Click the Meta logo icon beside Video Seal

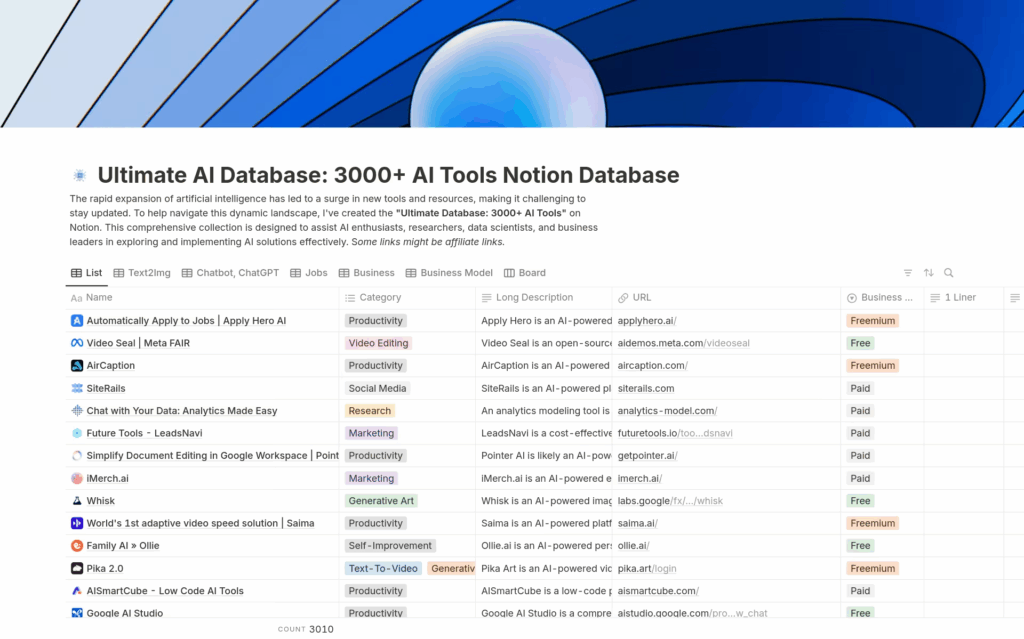77,343
